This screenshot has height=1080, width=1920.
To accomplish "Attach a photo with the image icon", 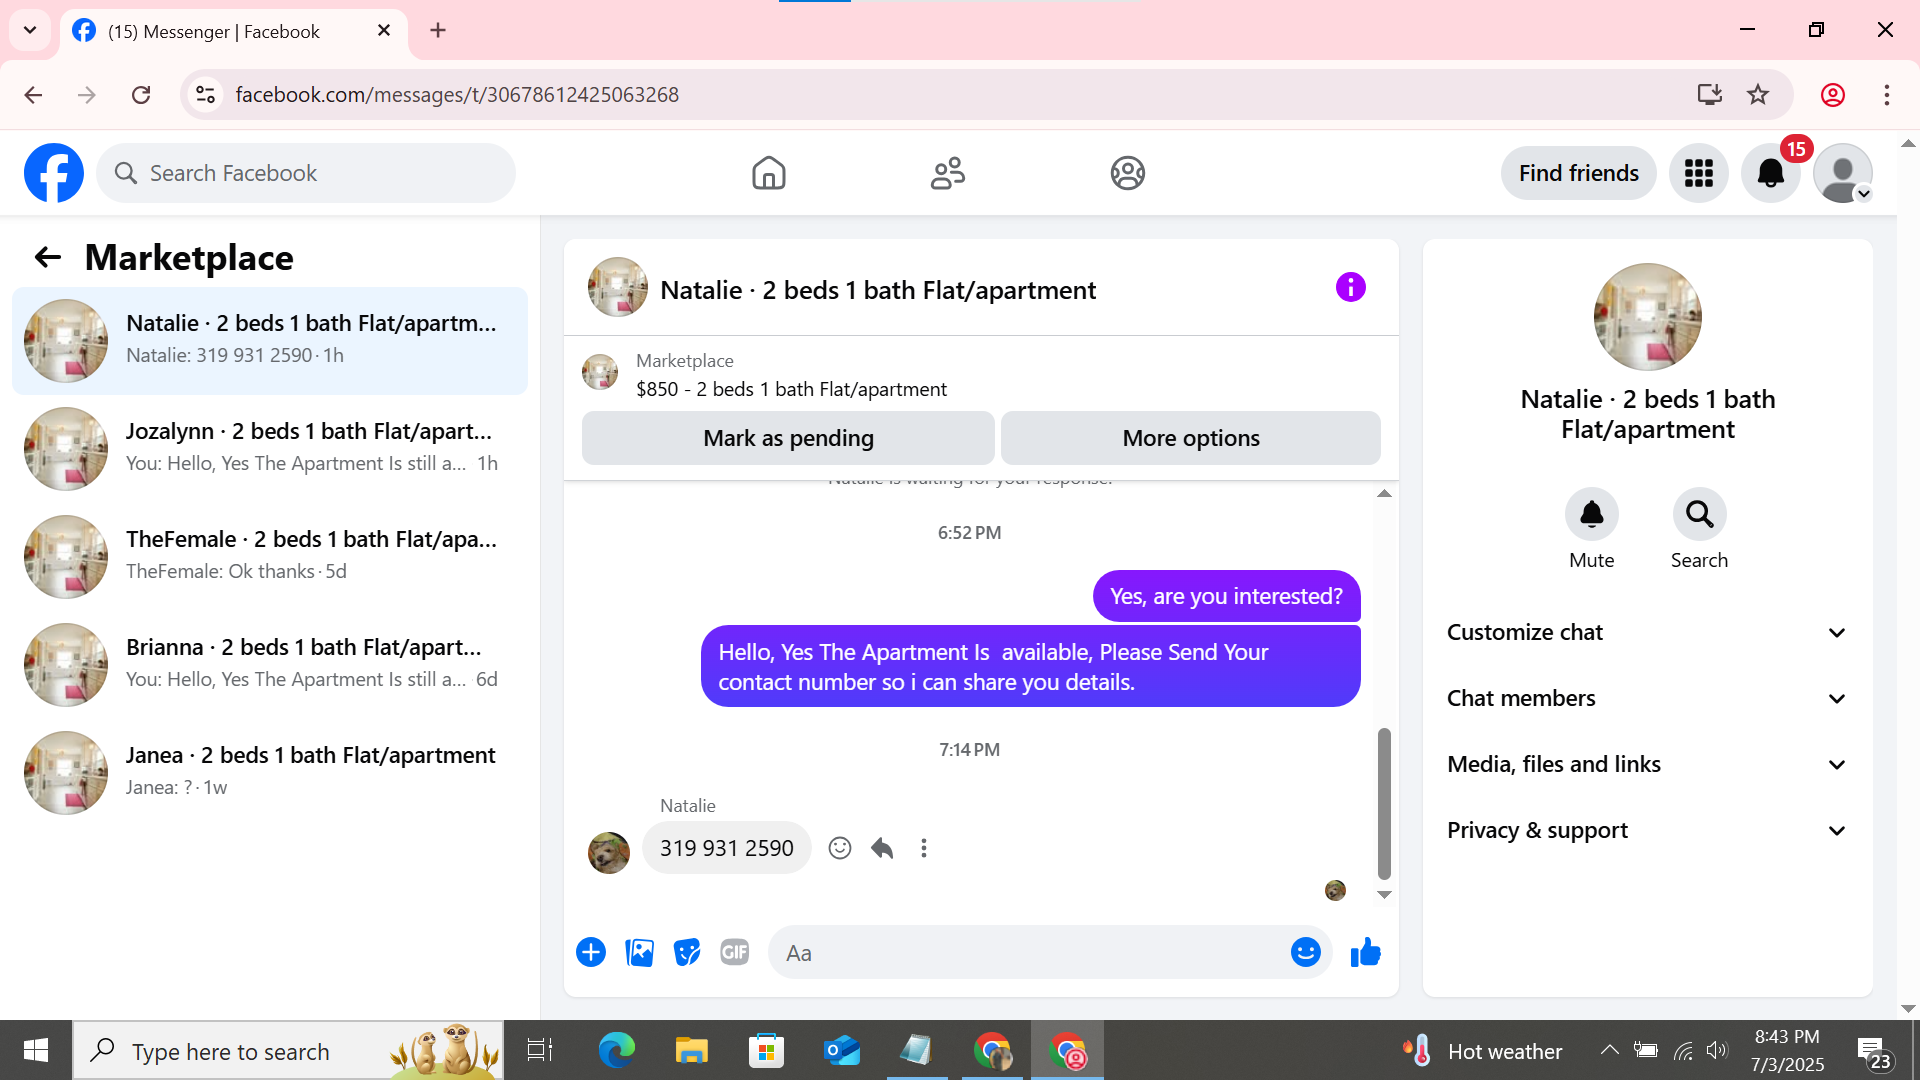I will coord(639,953).
